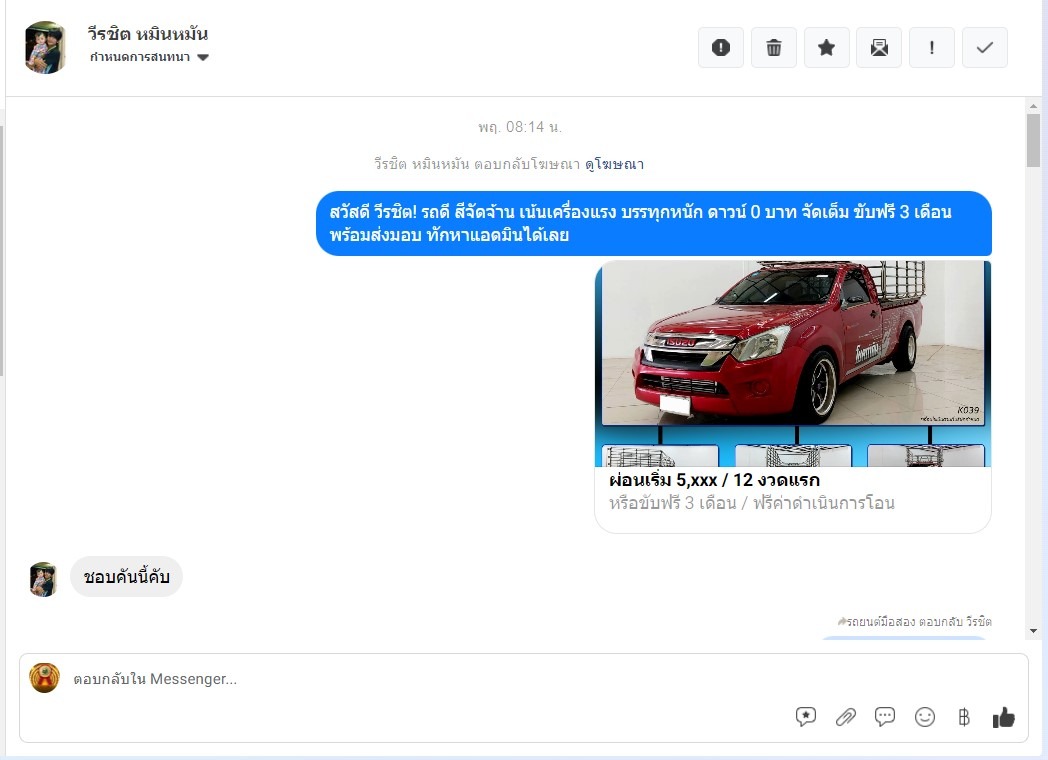Delete conversation using the trash icon
Screen dimensions: 1048x760
pos(773,48)
